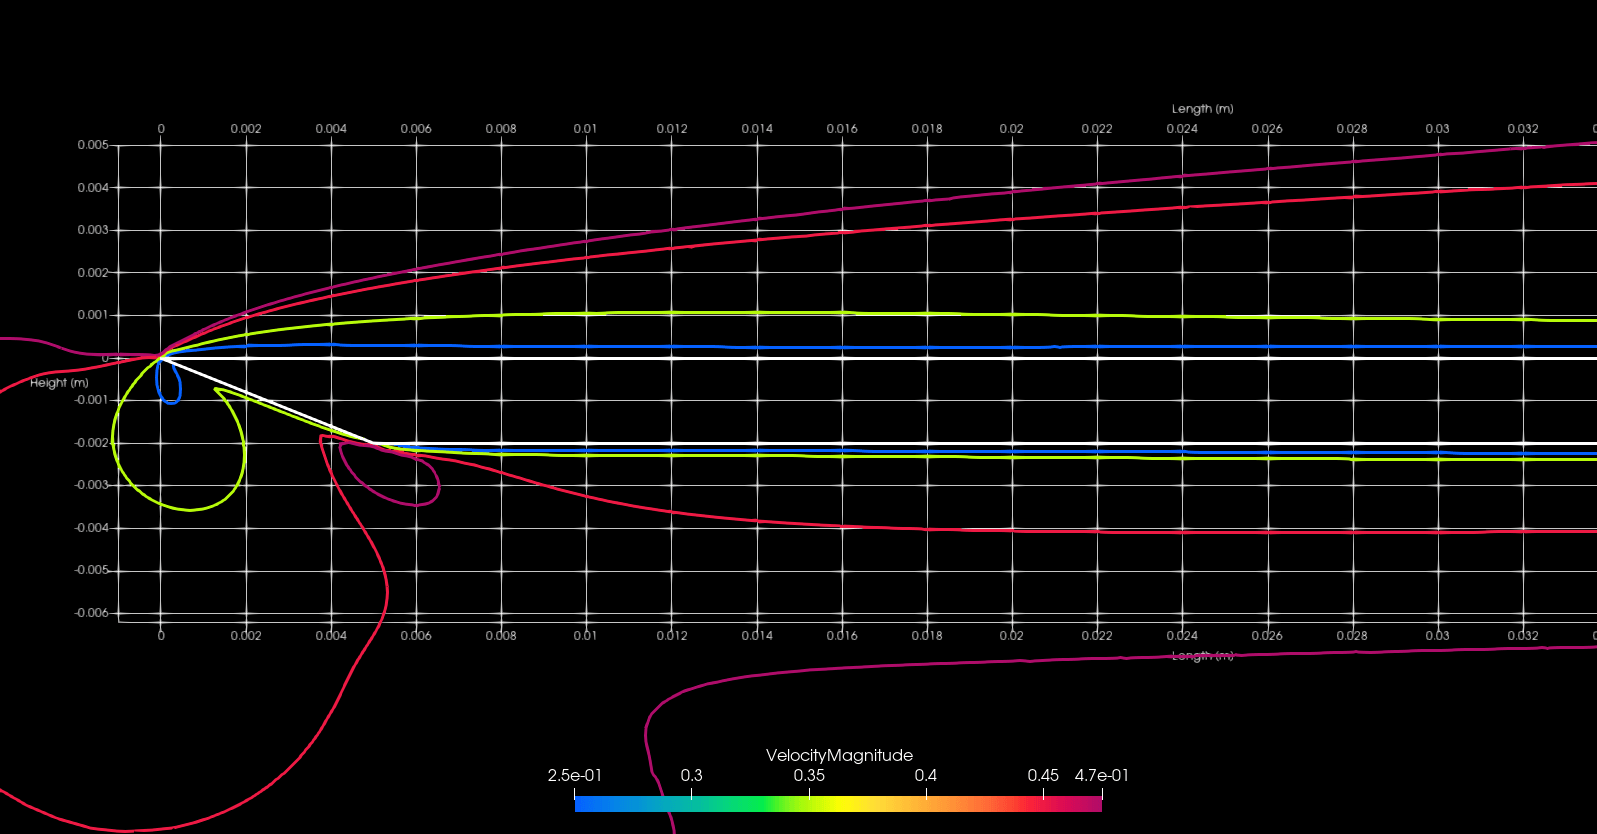1597x834 pixels.
Task: Select the 4.7e-01 maximum legend label
Action: (1101, 776)
